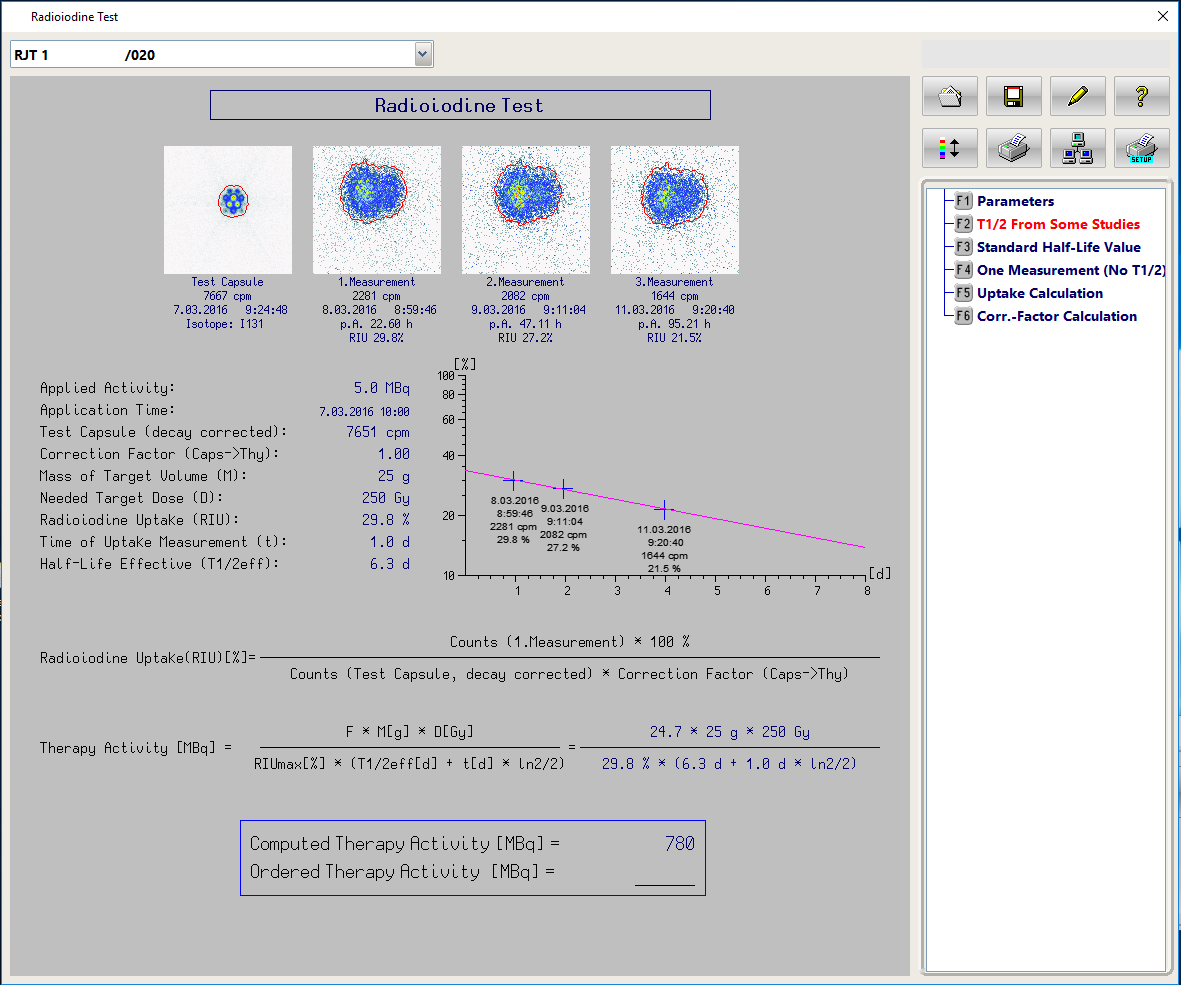Expand the RJT 1 /020 dropdown arrow
Screen dimensions: 1181x985
(423, 54)
